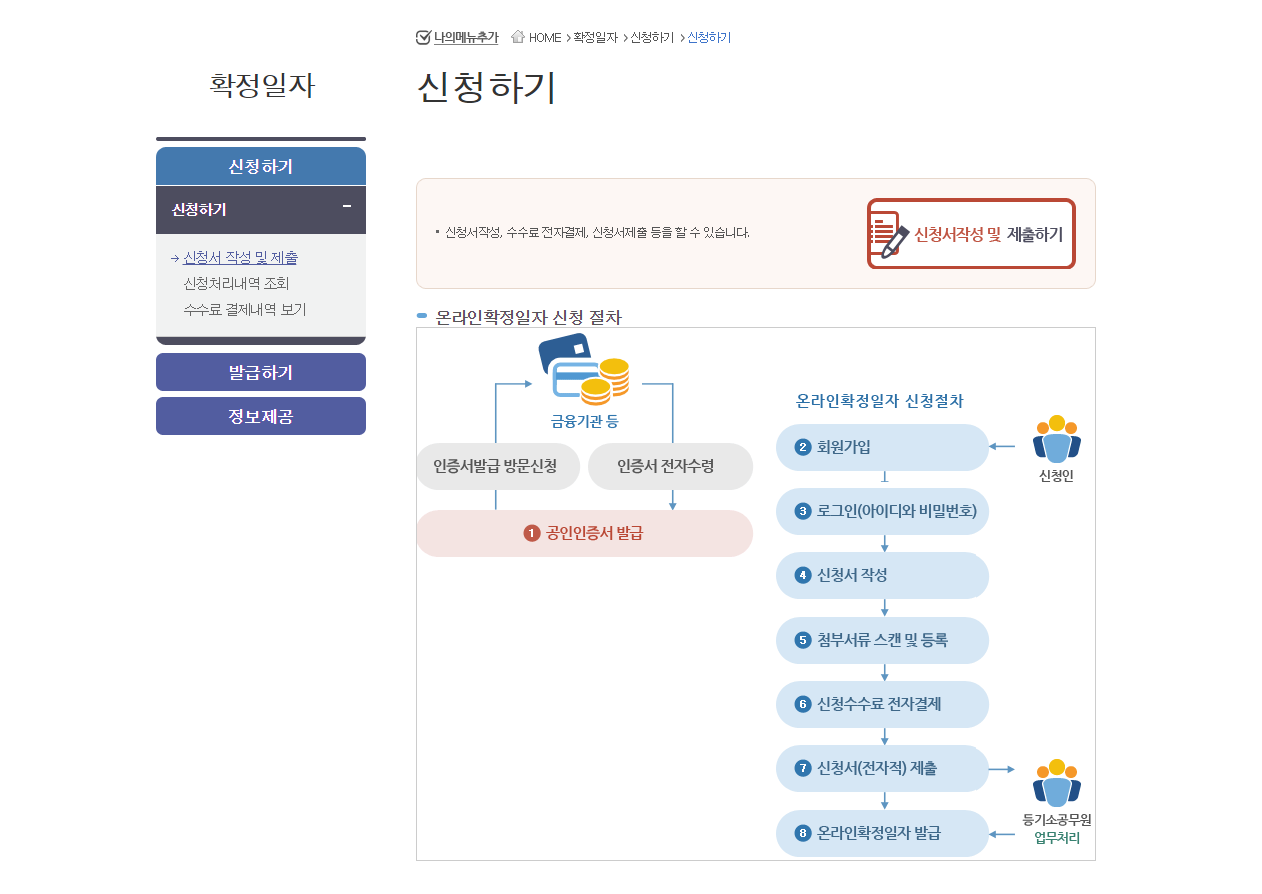
Task: Click the document-and-pen icon in 신청서작성 button
Action: 890,234
